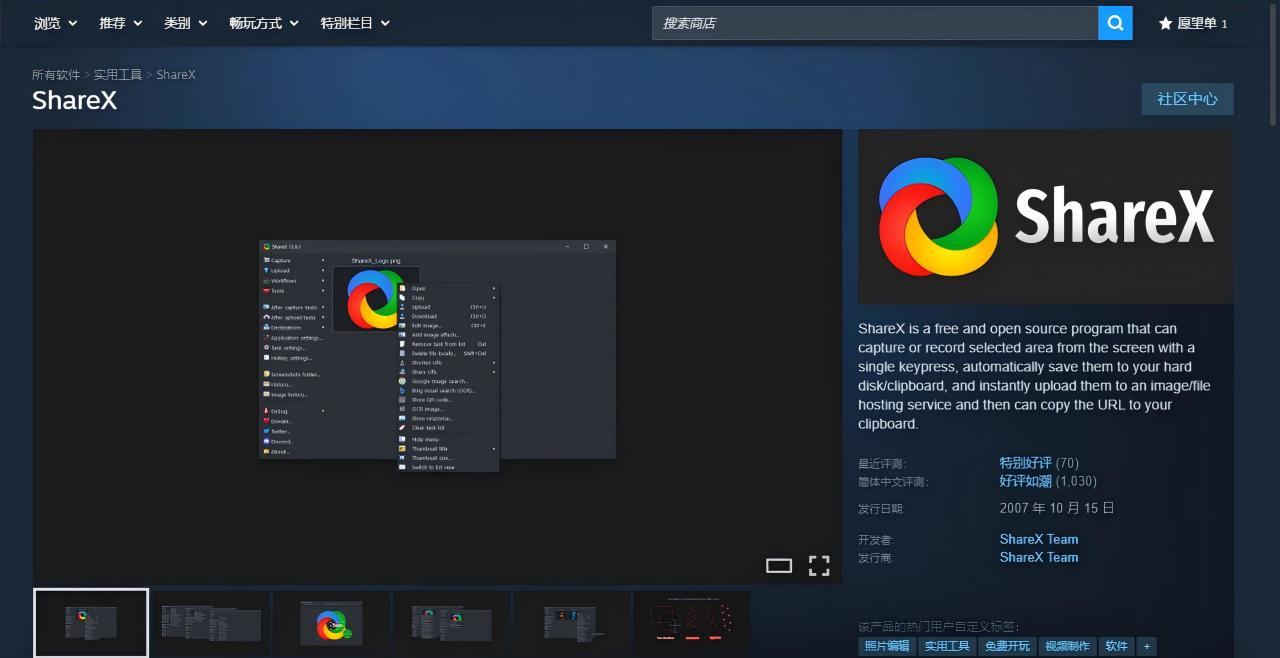Open the 类别 dropdown menu

(x=186, y=23)
